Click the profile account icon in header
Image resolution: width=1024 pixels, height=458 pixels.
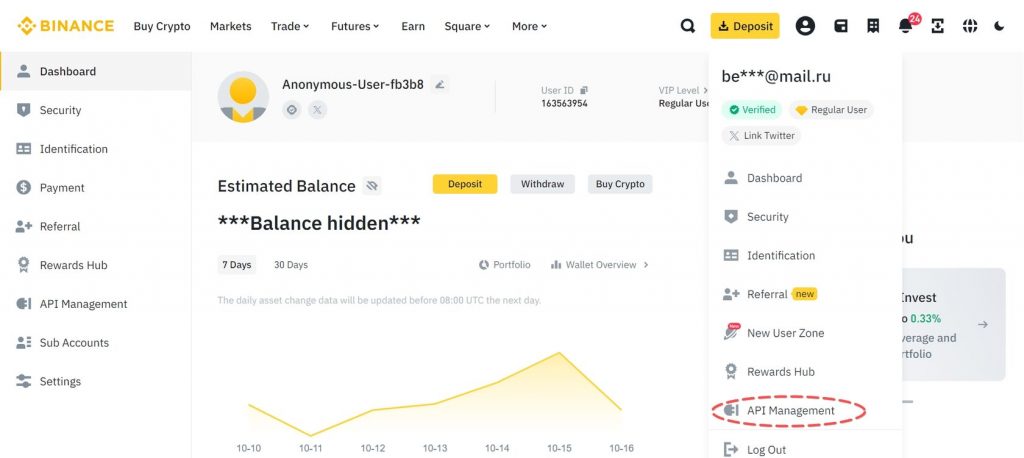pos(805,26)
